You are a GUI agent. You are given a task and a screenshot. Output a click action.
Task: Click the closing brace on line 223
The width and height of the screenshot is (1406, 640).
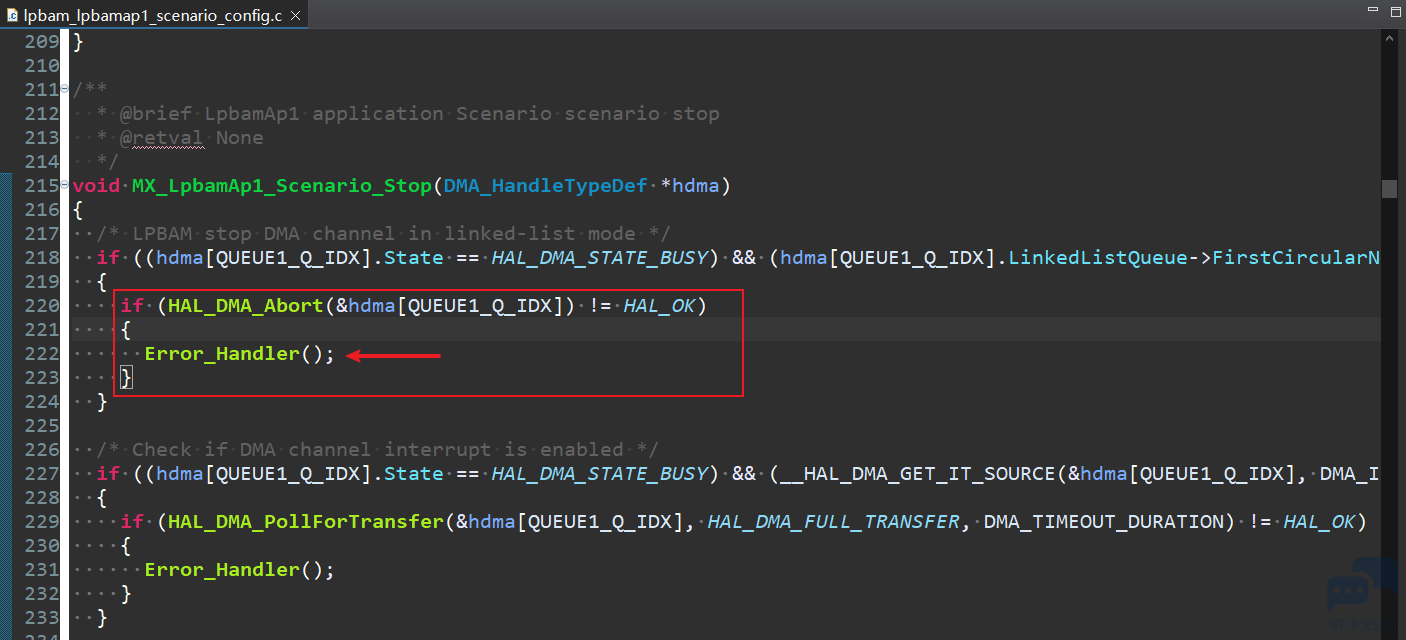click(126, 378)
